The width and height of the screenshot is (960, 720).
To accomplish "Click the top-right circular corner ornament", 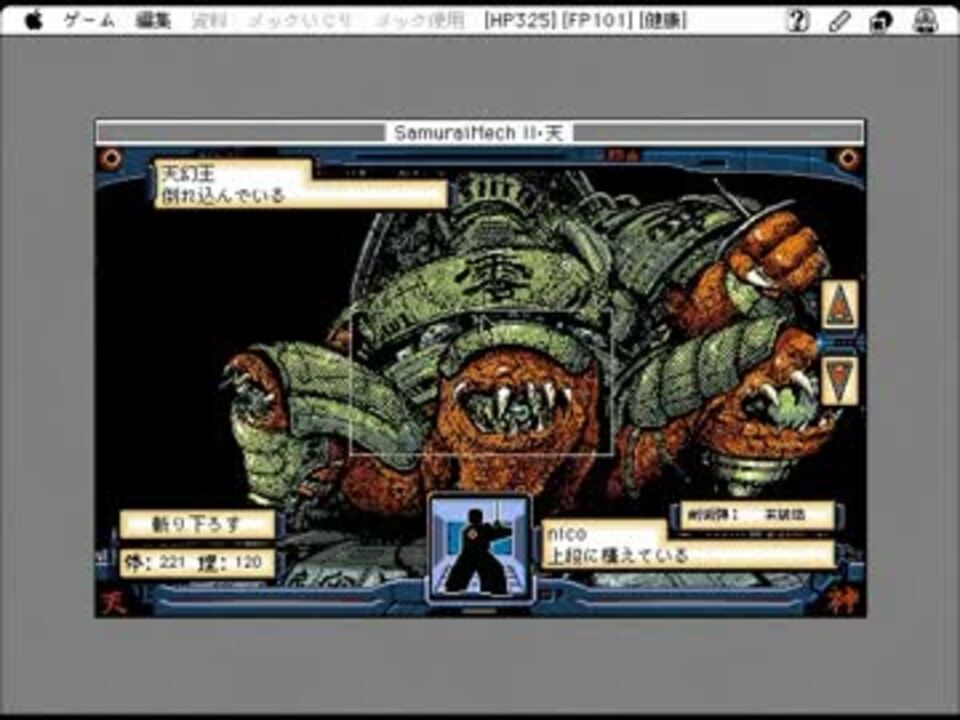I will [x=848, y=159].
